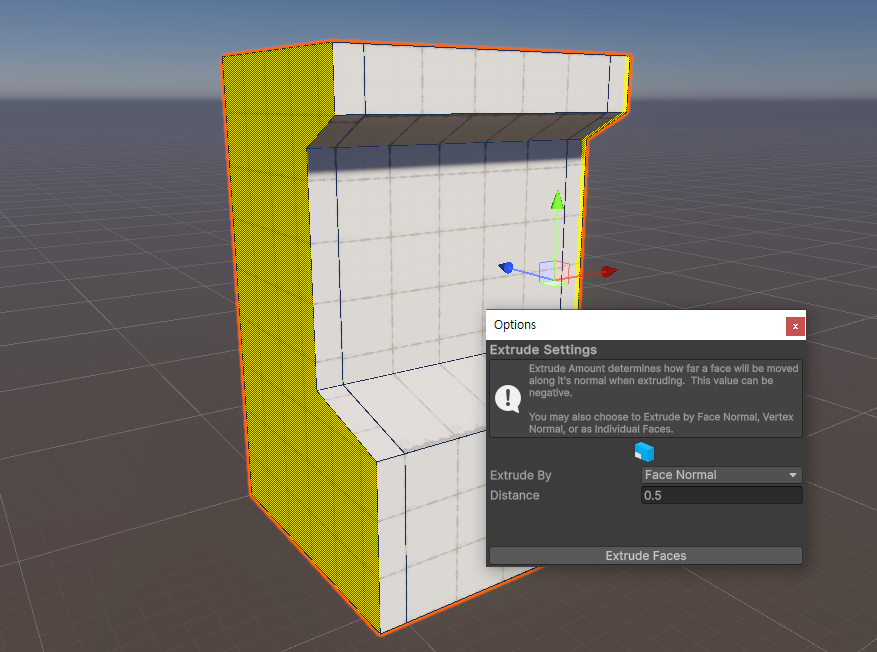The height and width of the screenshot is (652, 877).
Task: Close the Options window
Action: (794, 326)
